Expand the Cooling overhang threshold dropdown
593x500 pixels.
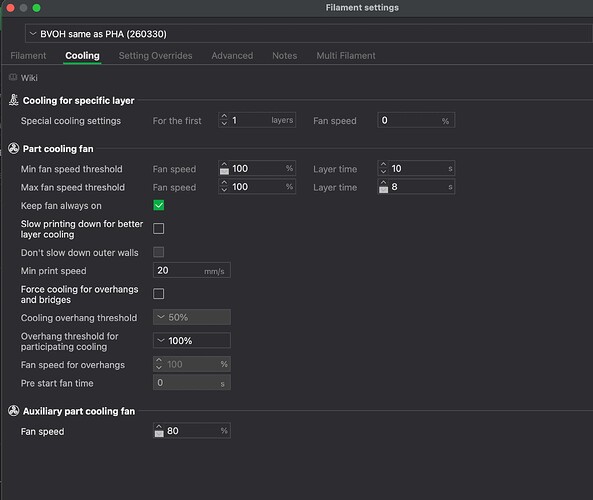pos(192,317)
